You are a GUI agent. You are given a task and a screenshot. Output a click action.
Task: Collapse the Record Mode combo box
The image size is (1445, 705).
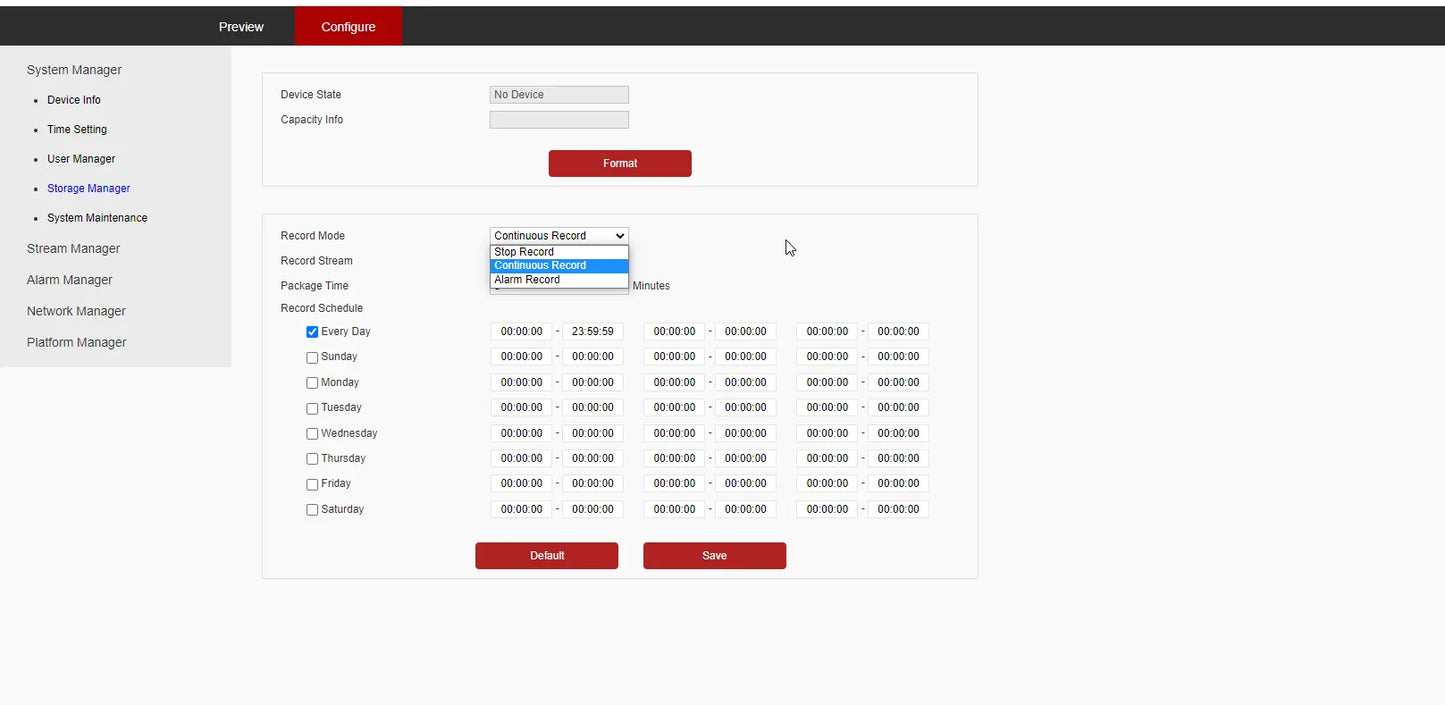pyautogui.click(x=559, y=236)
